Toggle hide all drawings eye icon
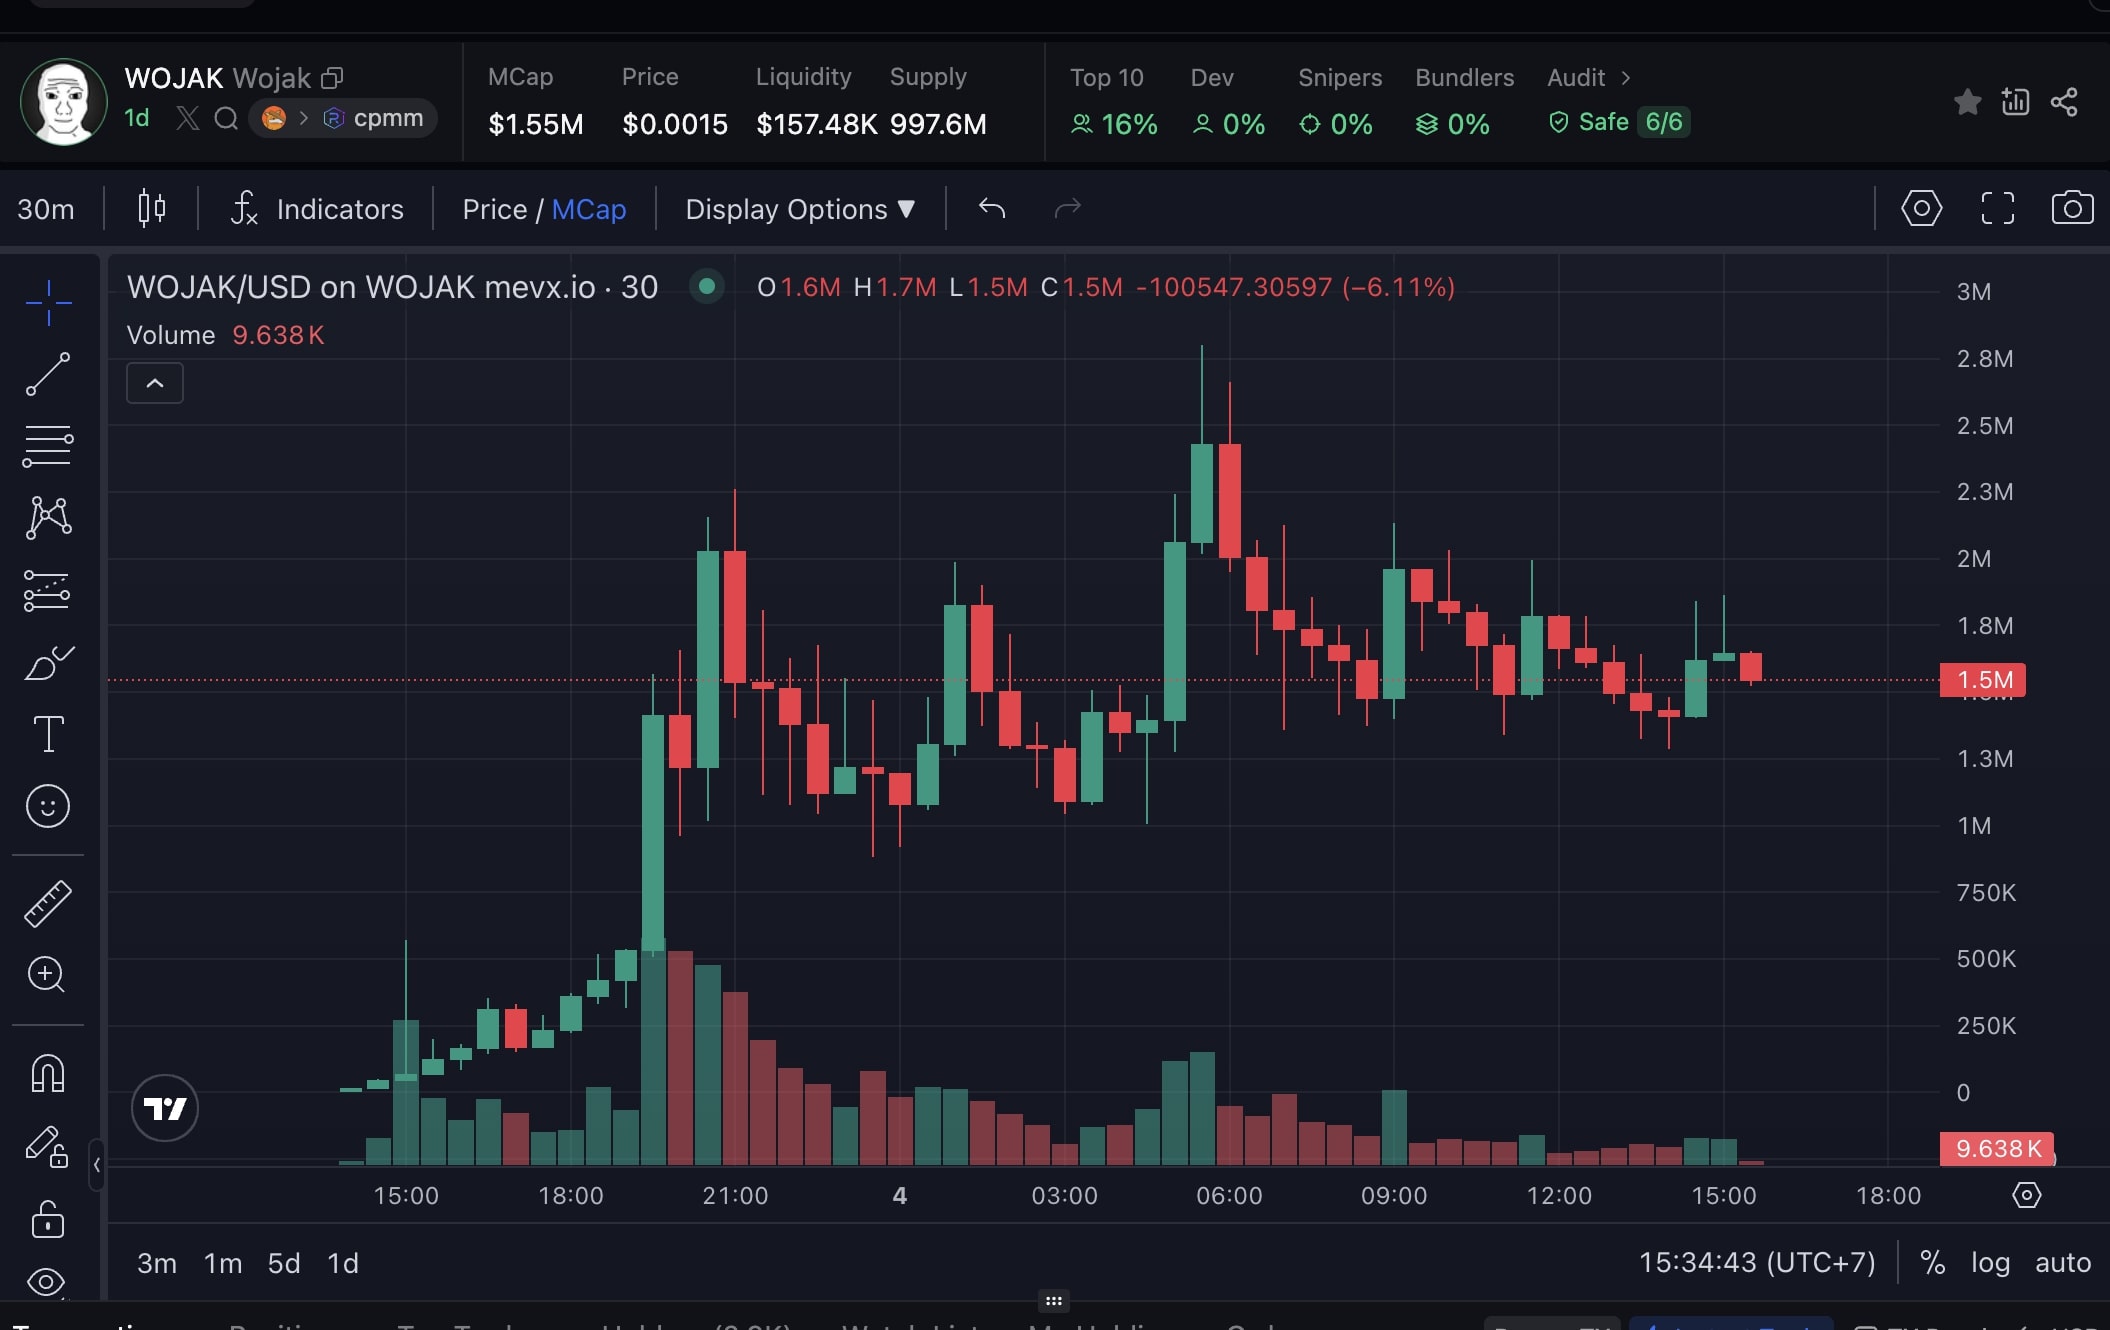This screenshot has height=1330, width=2110. 47,1282
